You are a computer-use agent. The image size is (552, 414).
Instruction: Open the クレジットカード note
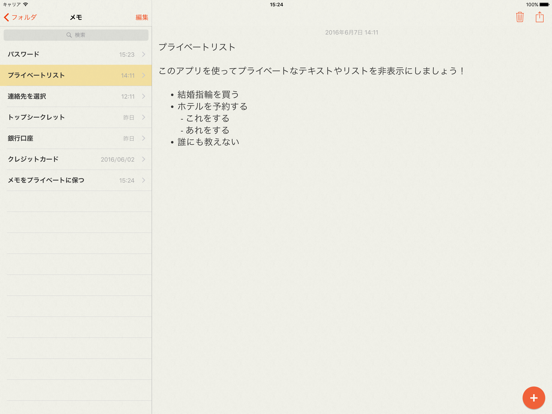(x=76, y=159)
